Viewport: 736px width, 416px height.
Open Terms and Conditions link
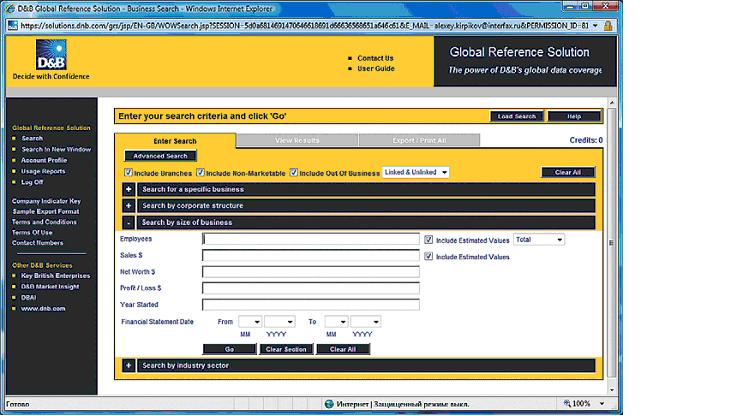coord(44,222)
